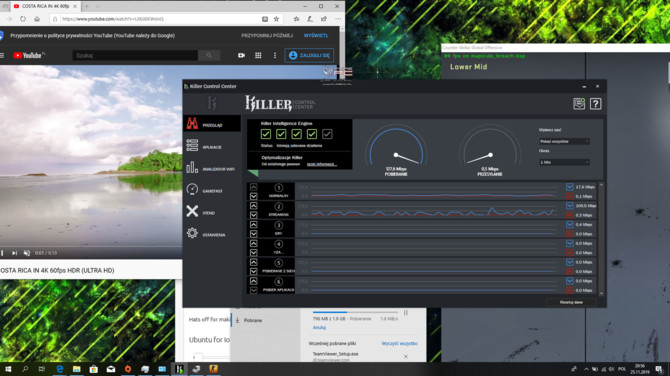Open the YouTube apps grid icon
670x376 pixels.
(x=258, y=55)
